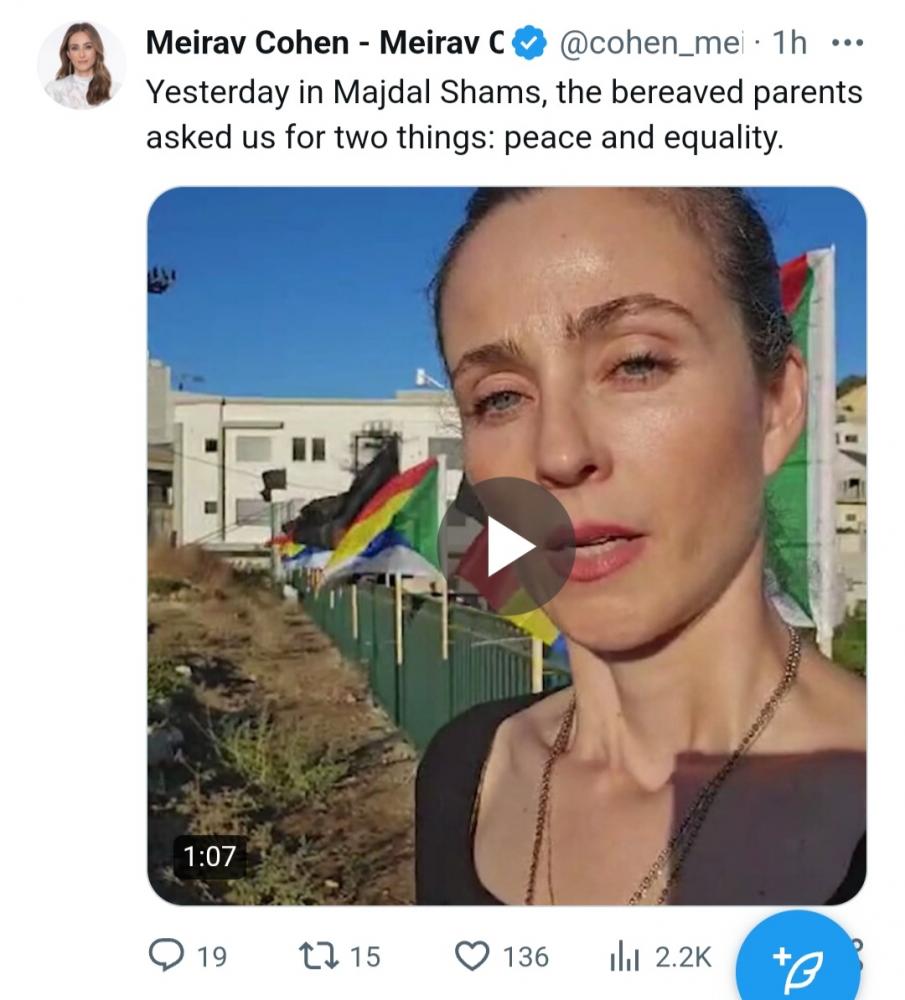This screenshot has height=1000, width=905.
Task: View the tweet analytics bar chart icon
Action: [624, 957]
